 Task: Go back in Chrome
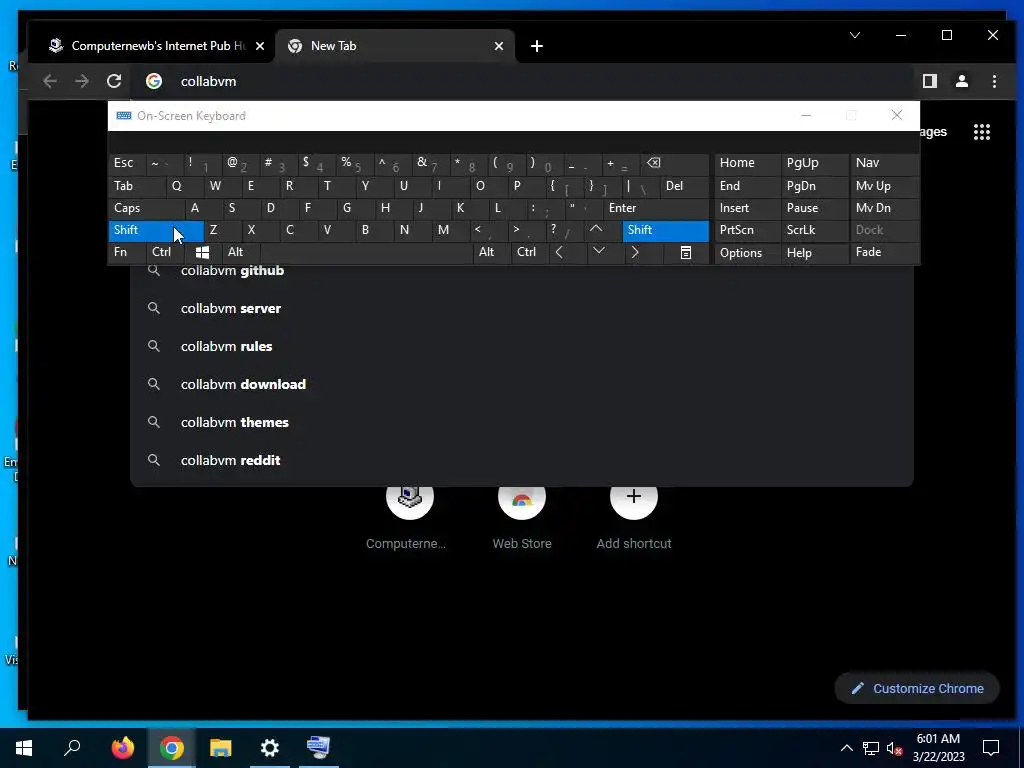[x=50, y=81]
